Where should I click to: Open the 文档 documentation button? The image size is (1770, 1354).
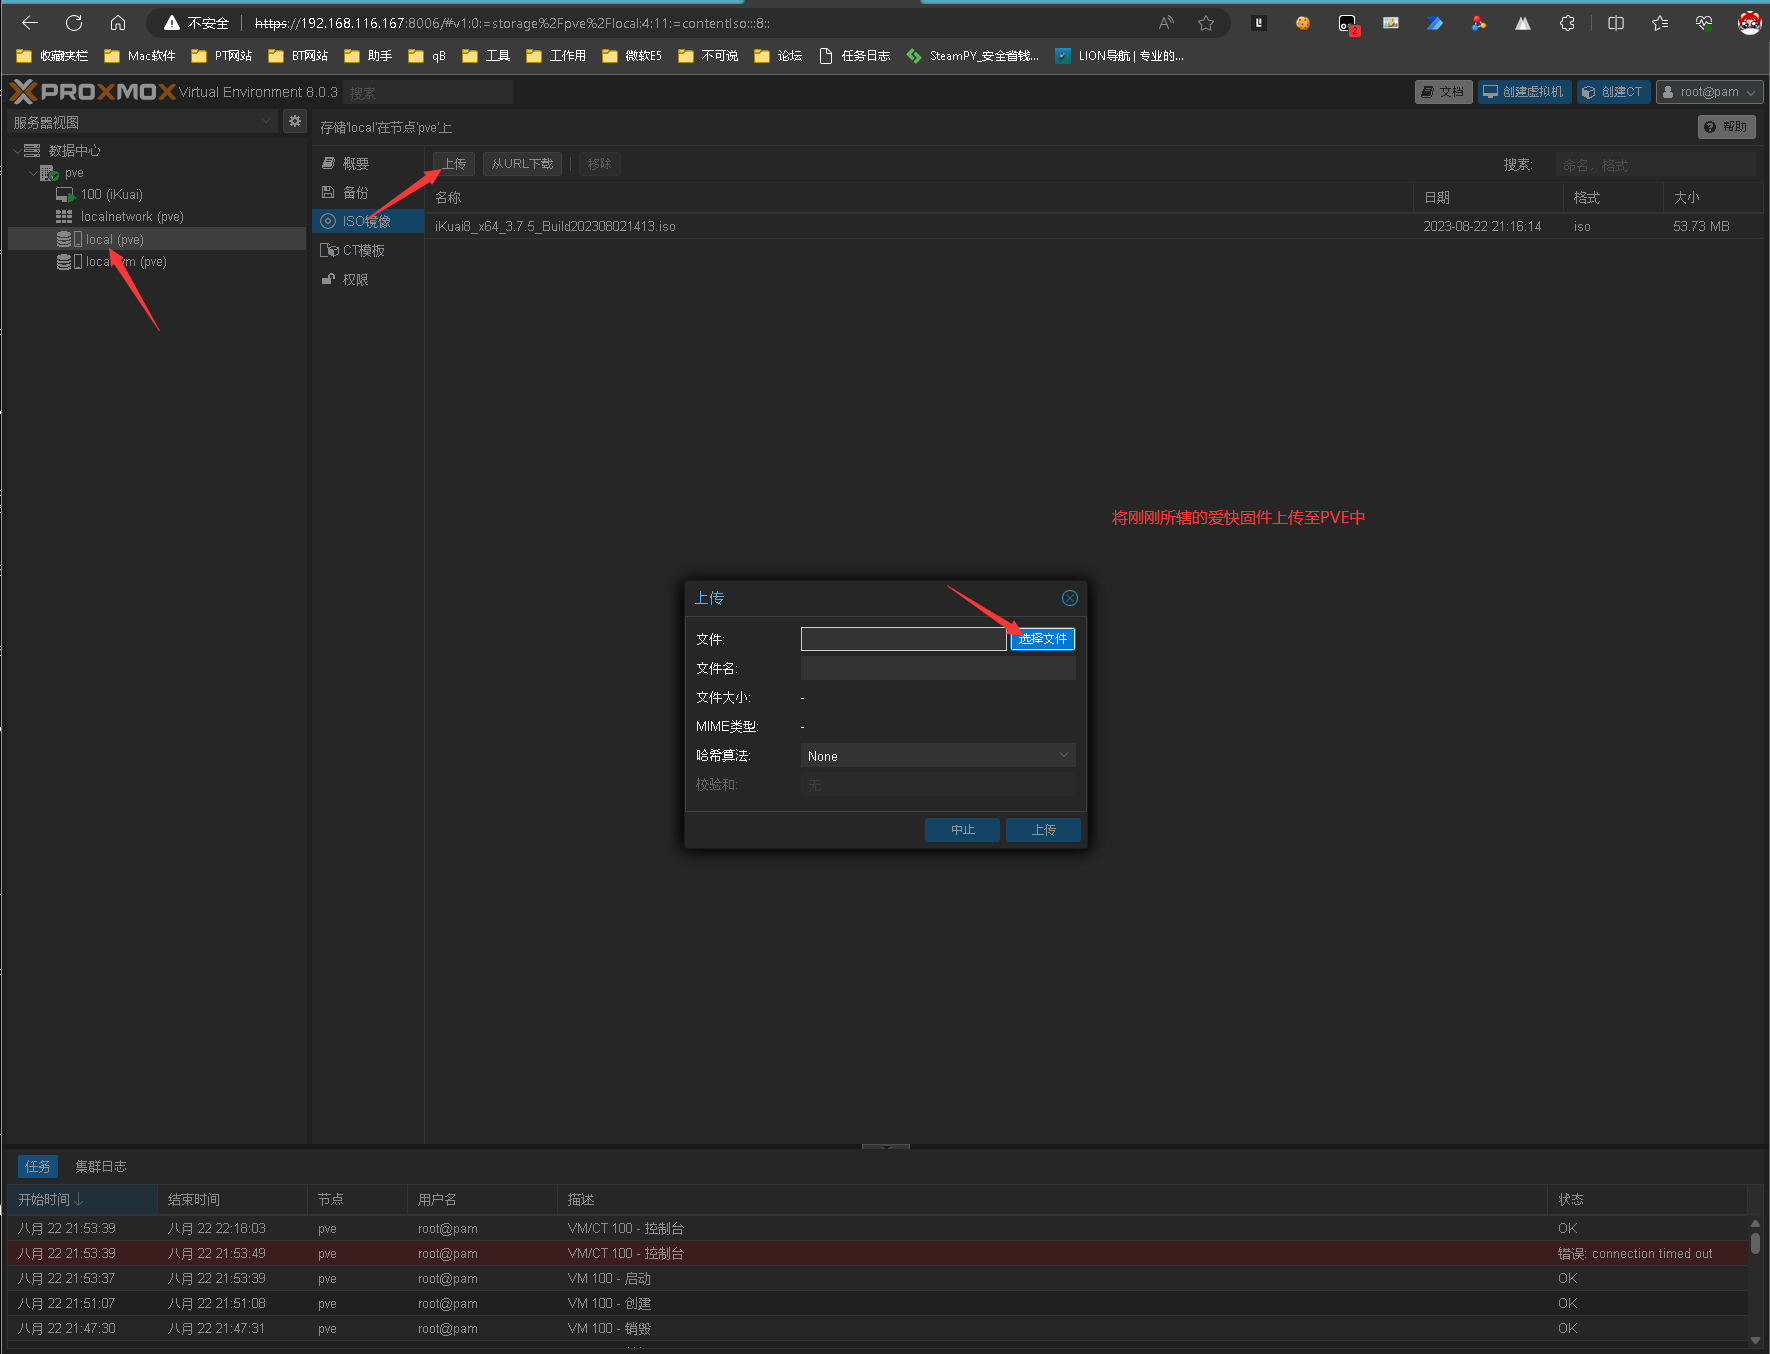click(x=1443, y=92)
